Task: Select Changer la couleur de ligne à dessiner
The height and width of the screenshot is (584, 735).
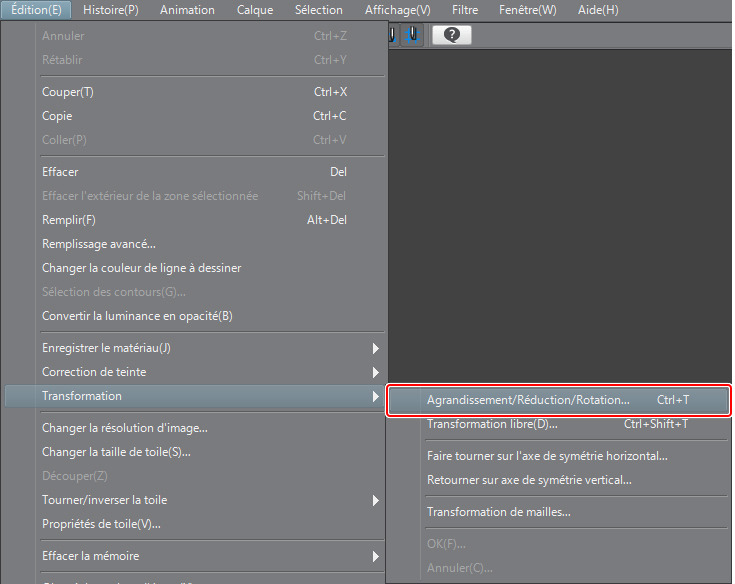Action: (195, 268)
